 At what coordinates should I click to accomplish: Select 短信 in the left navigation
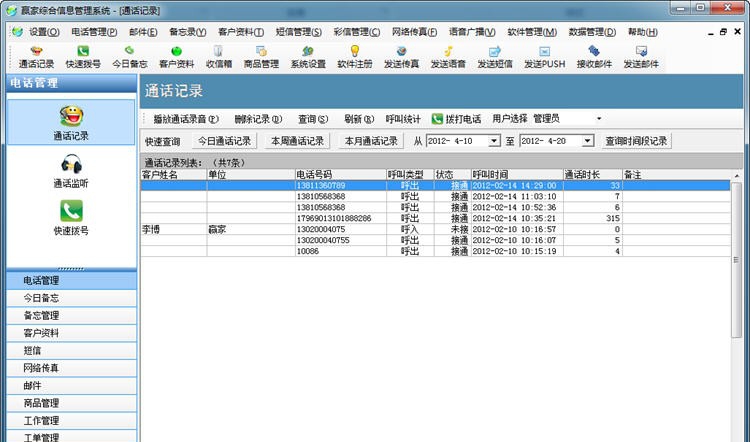[x=72, y=351]
